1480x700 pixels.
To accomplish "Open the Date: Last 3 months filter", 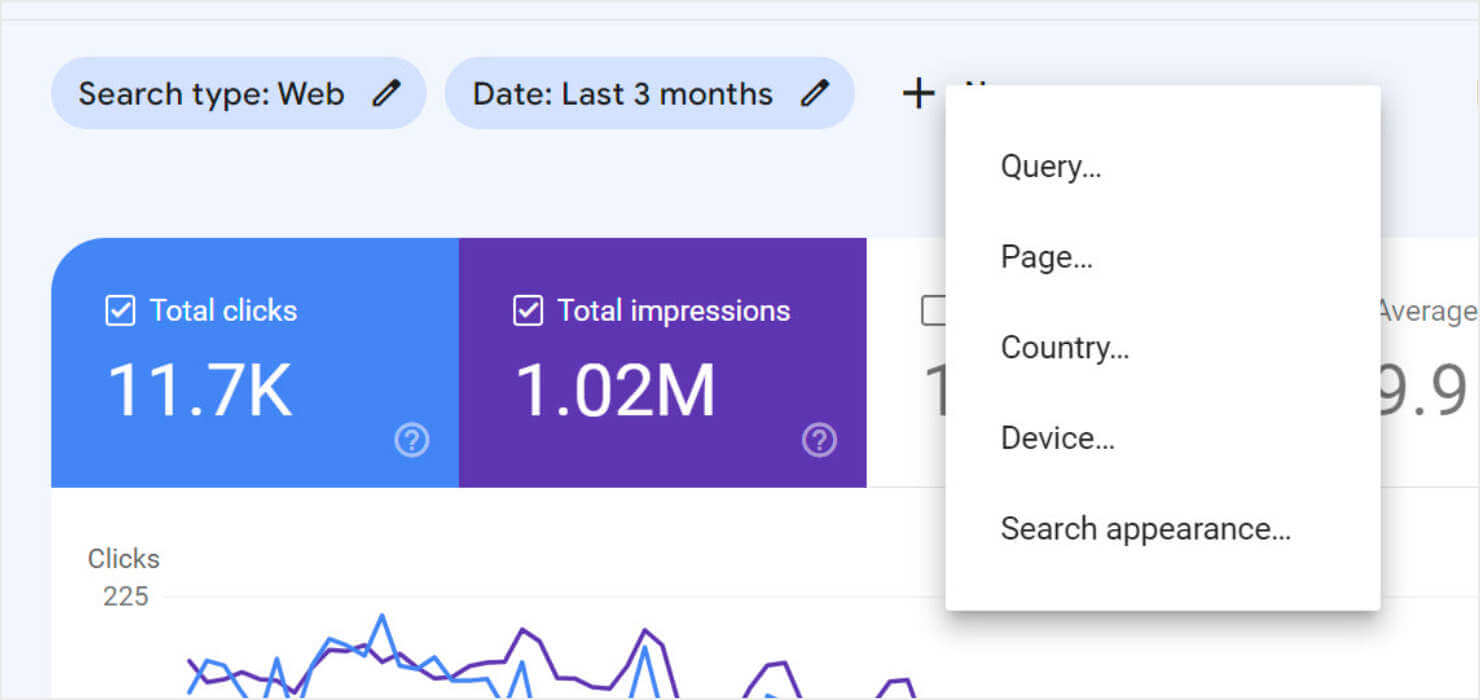I will tap(650, 93).
